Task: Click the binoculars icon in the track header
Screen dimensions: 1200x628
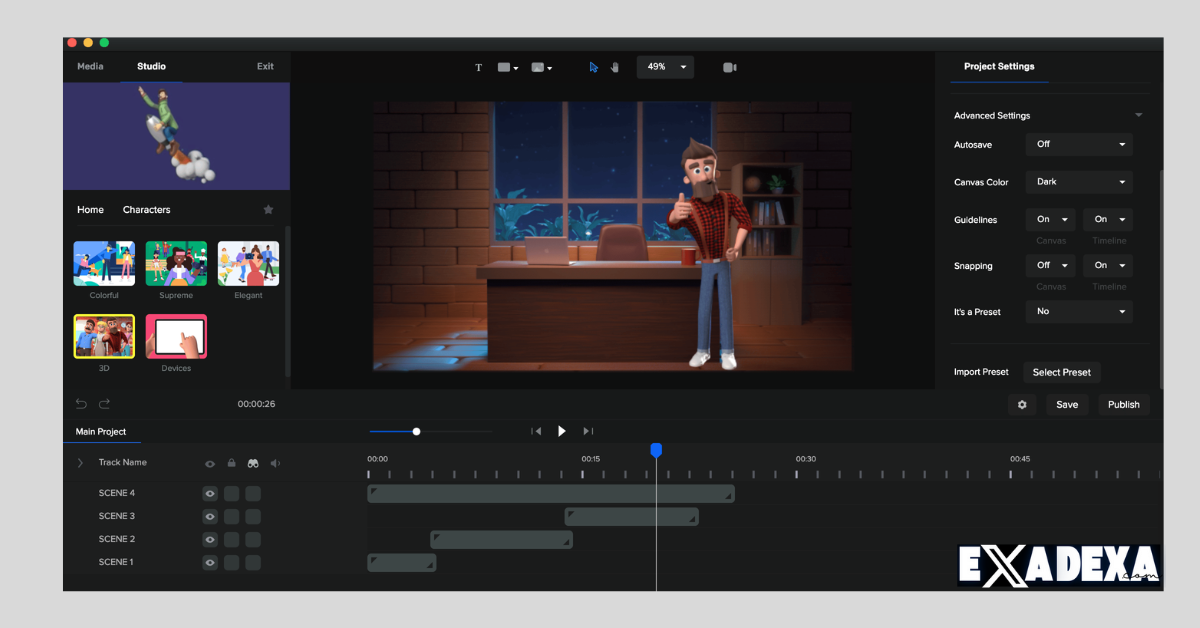Action: click(253, 463)
